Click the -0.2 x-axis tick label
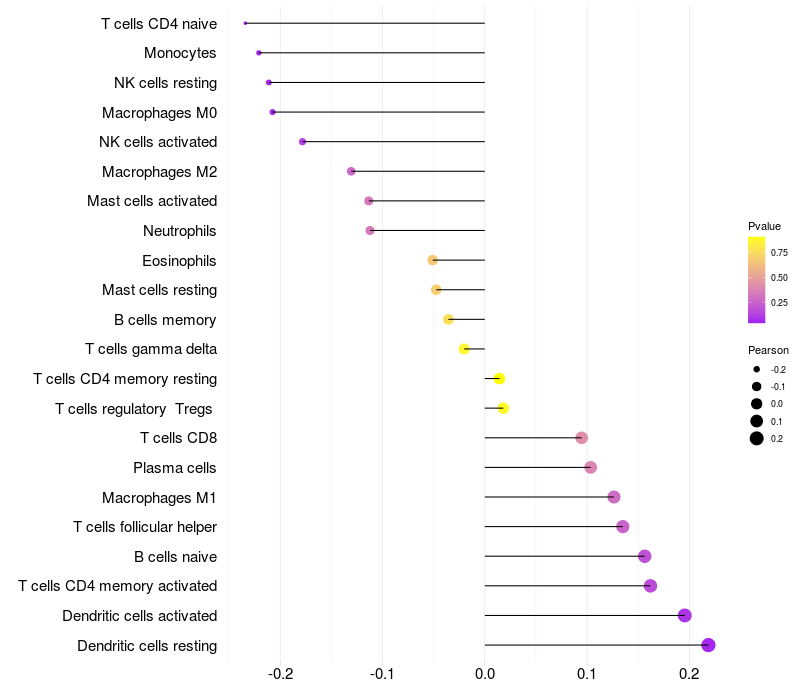 (281, 674)
